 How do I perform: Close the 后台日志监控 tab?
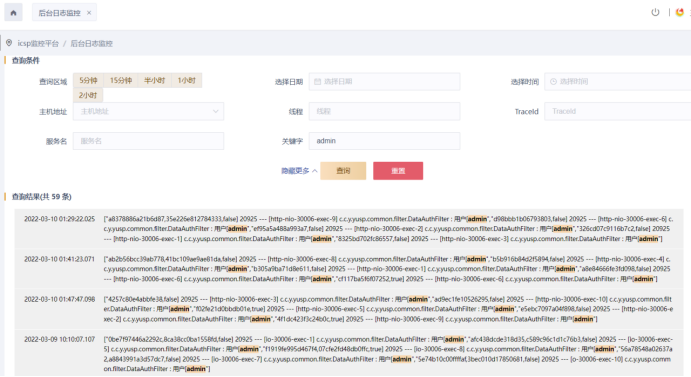coord(89,13)
